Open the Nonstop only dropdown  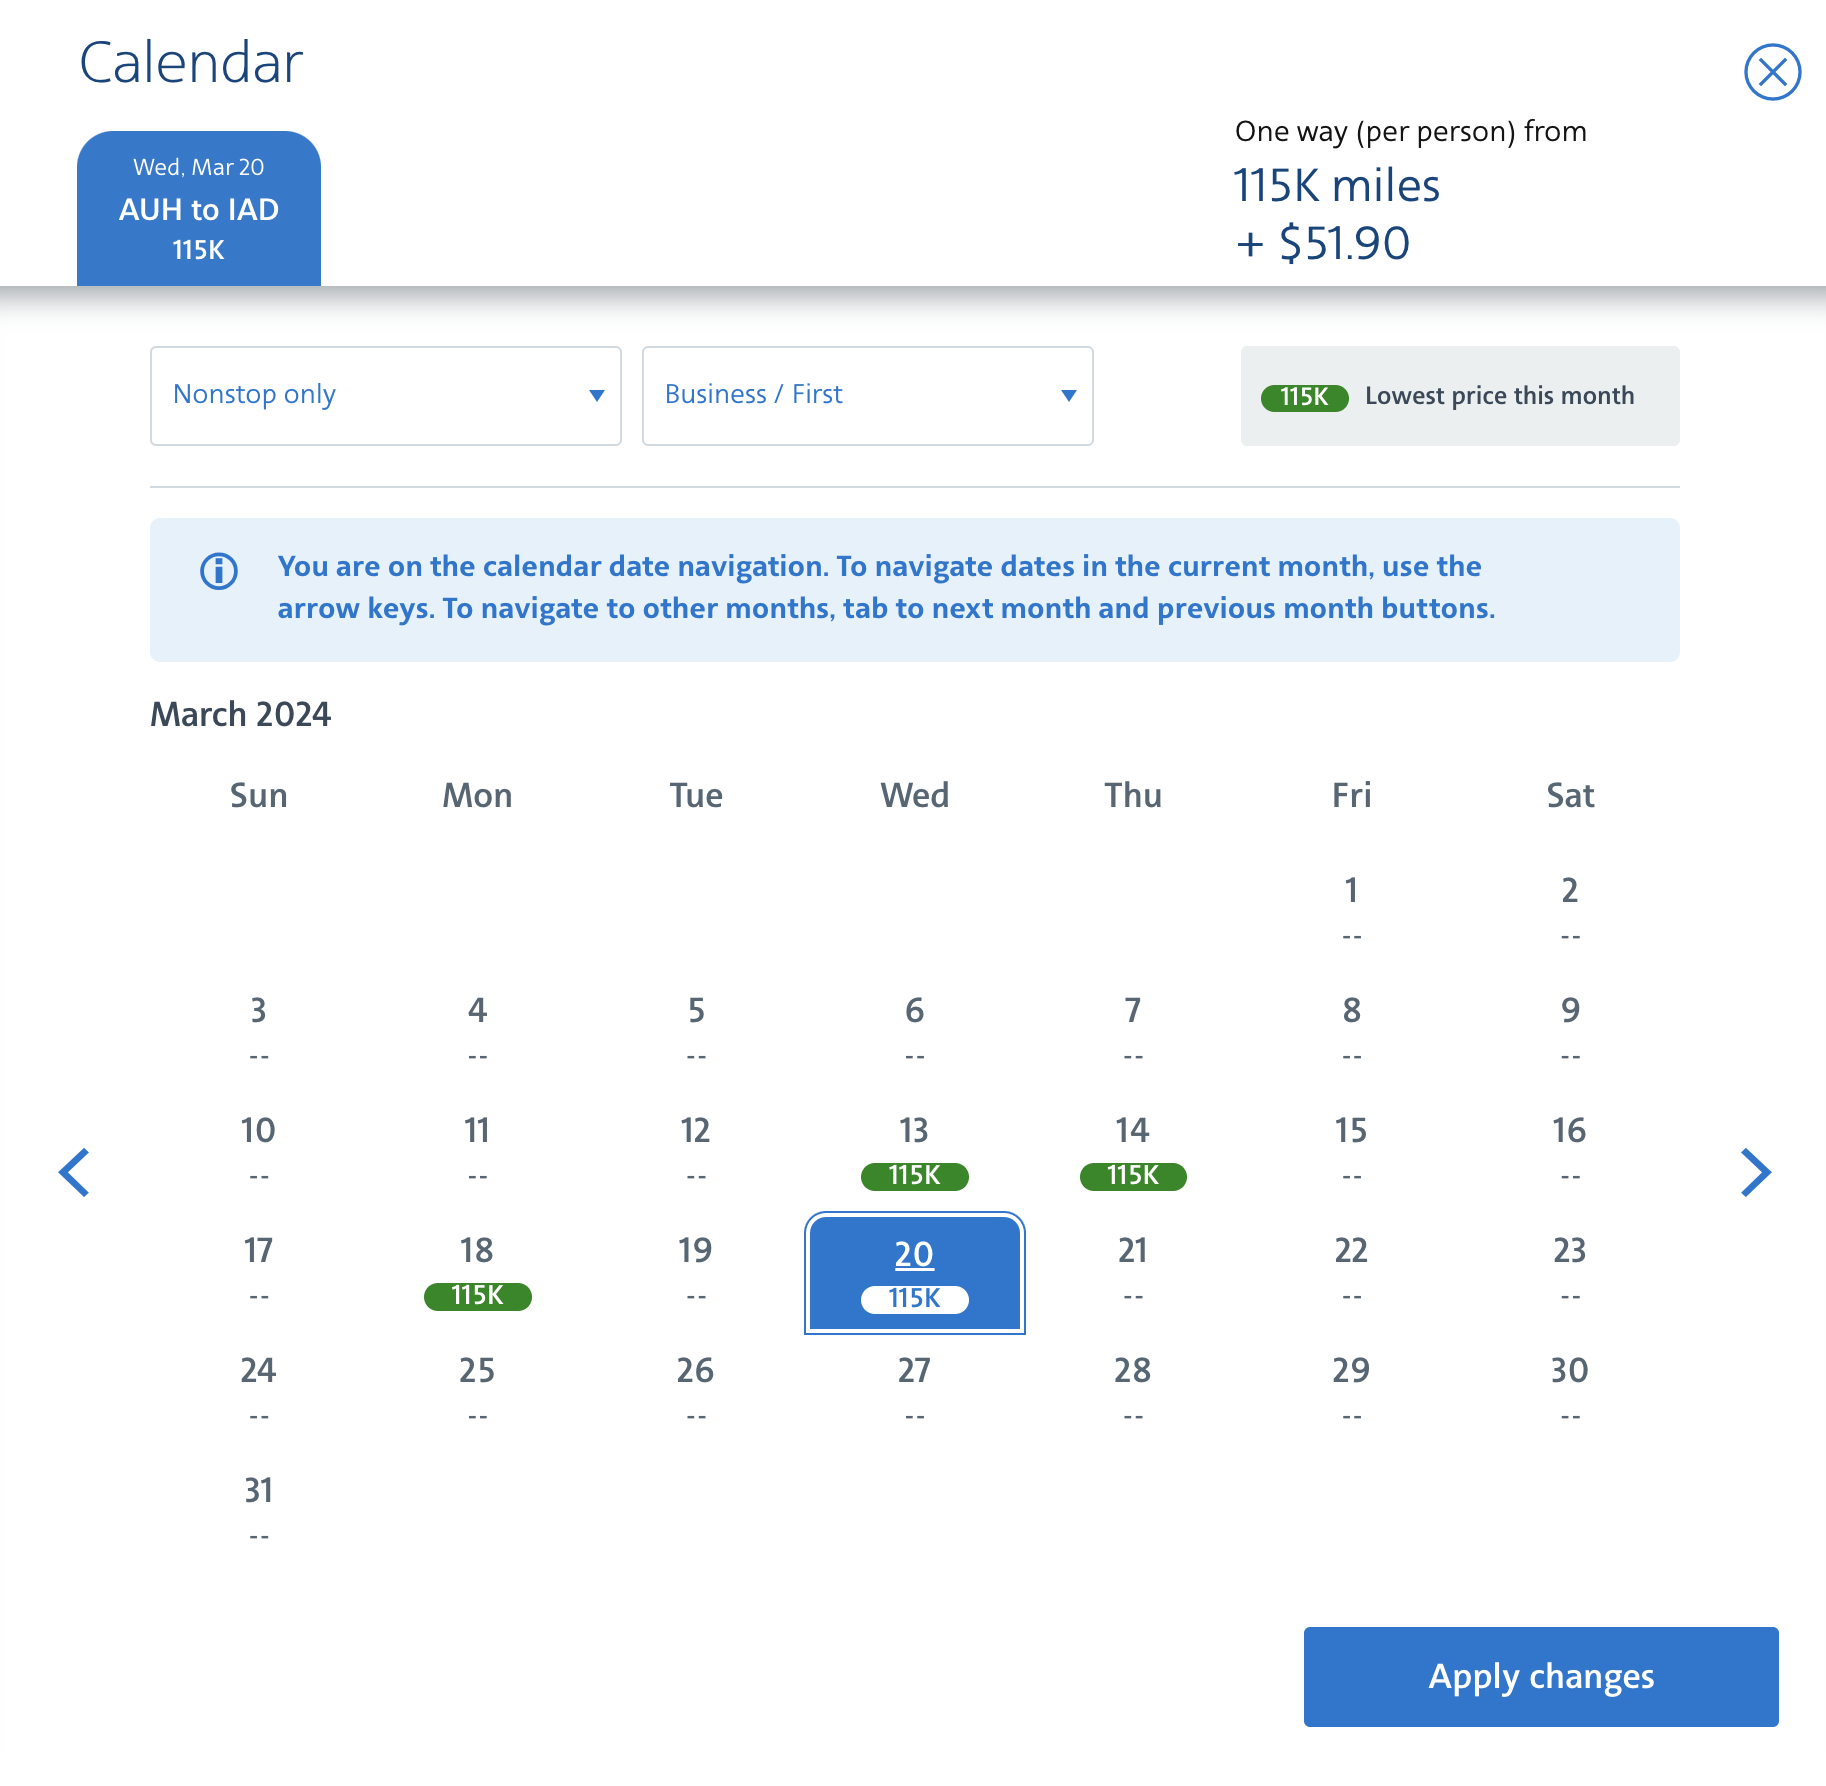(x=386, y=396)
